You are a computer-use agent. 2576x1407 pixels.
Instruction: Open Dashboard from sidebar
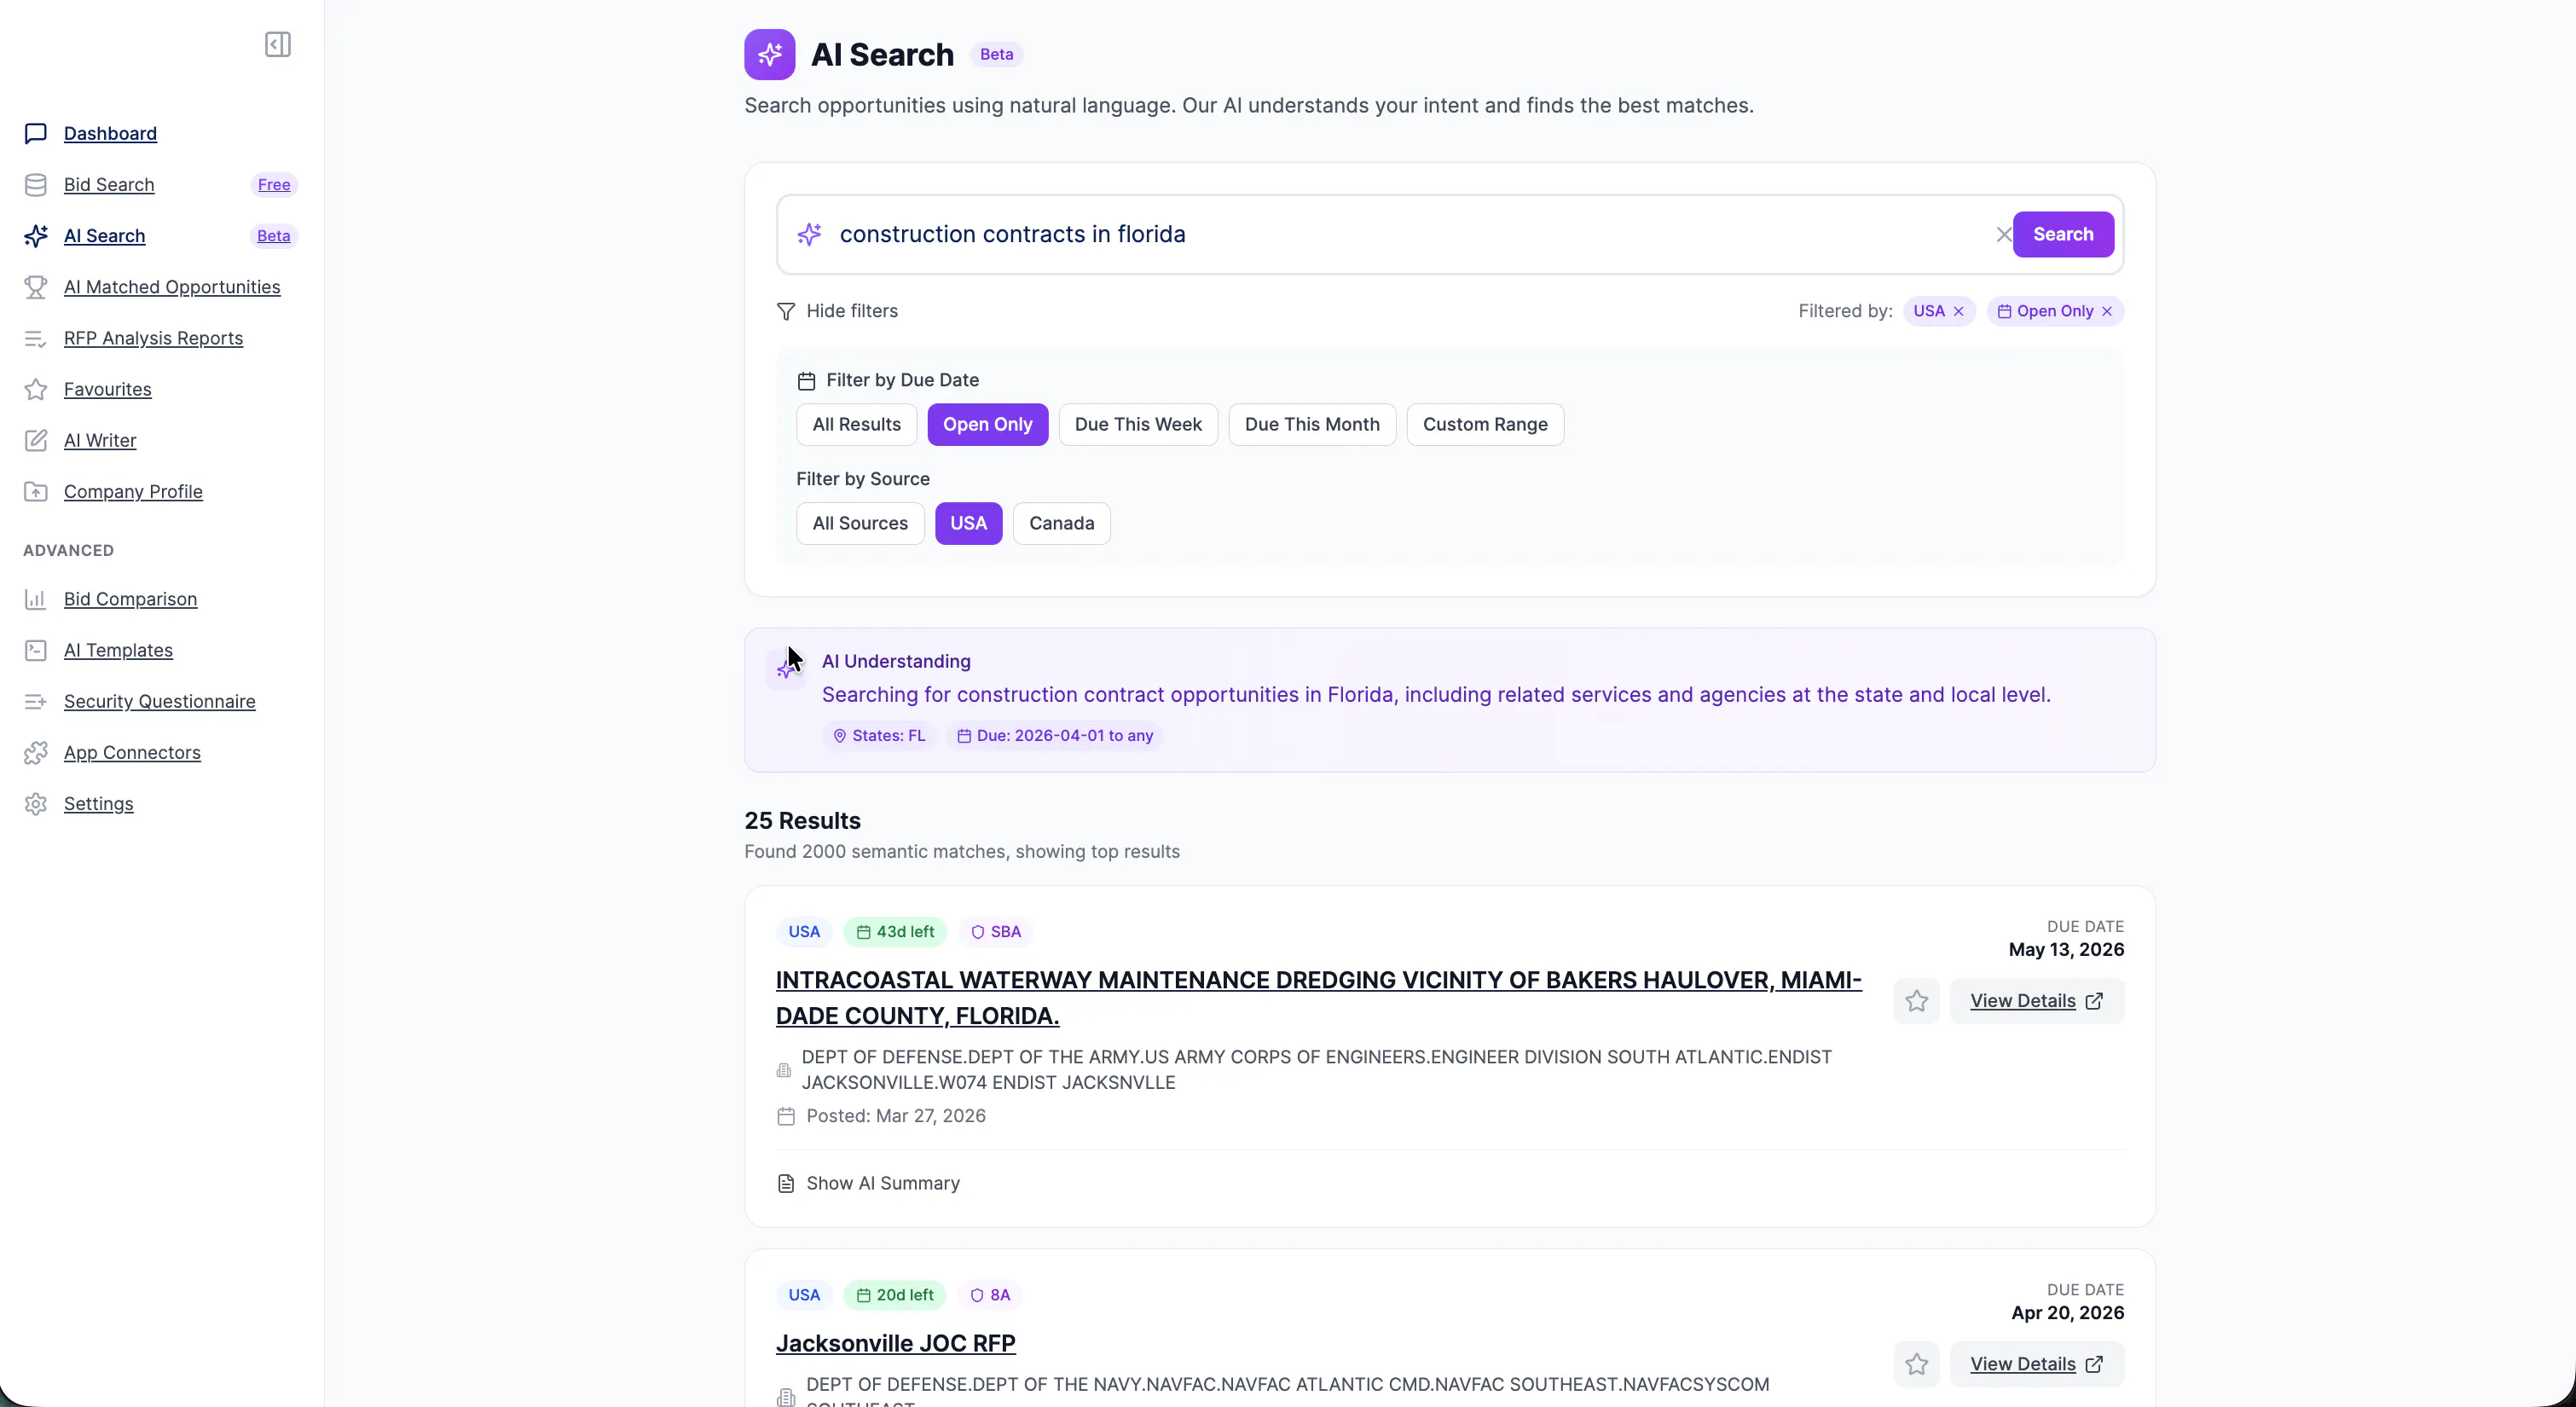tap(110, 133)
